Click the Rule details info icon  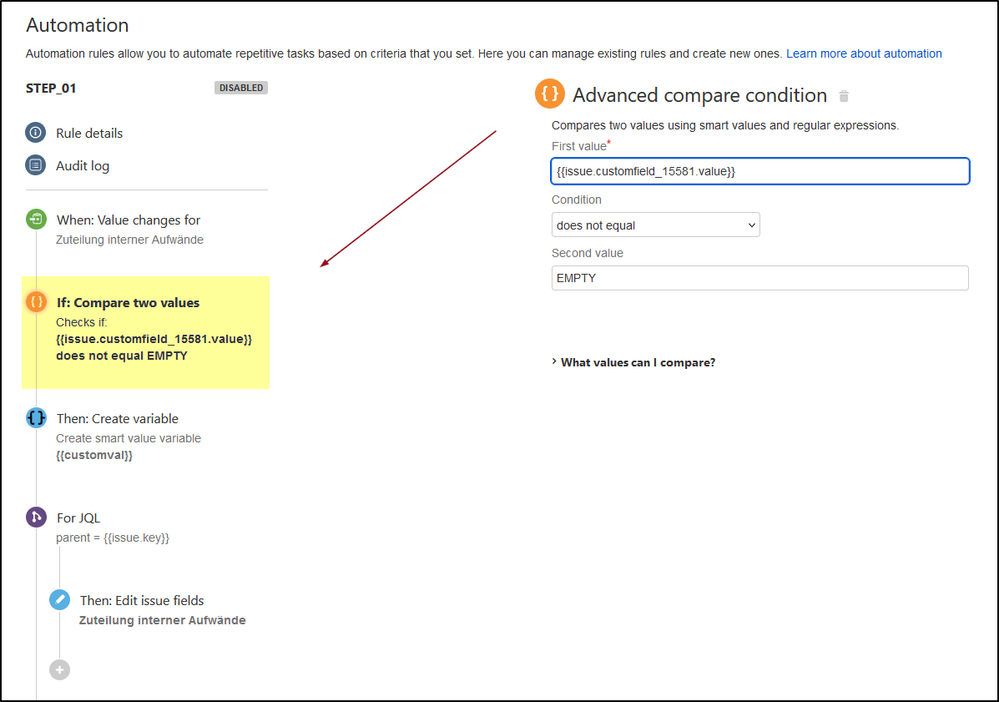pyautogui.click(x=36, y=133)
